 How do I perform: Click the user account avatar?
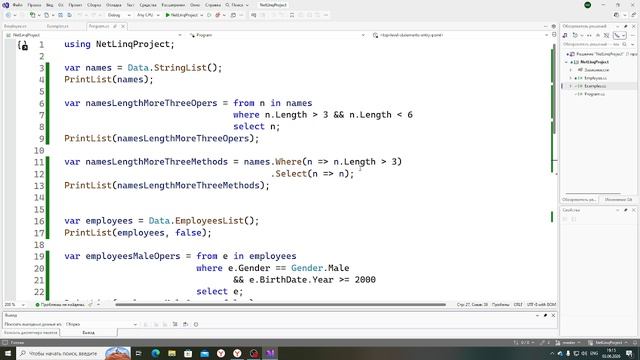point(587,5)
